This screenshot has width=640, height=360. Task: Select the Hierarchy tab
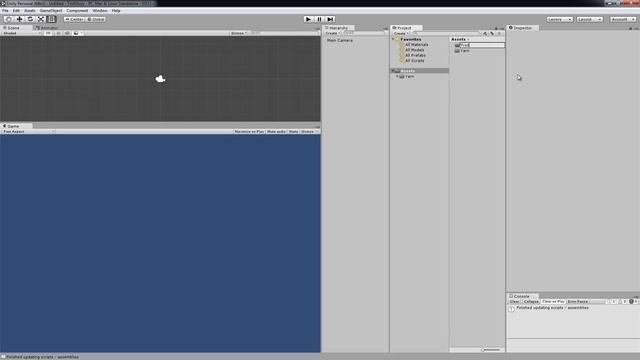[x=337, y=28]
